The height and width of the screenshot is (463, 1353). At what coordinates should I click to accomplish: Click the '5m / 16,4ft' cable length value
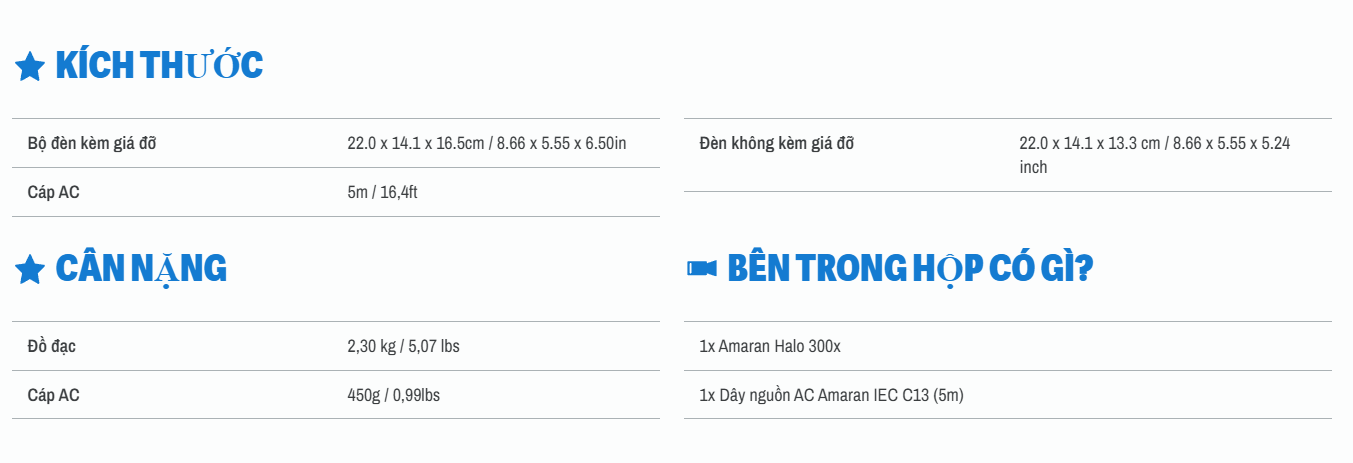pyautogui.click(x=382, y=192)
